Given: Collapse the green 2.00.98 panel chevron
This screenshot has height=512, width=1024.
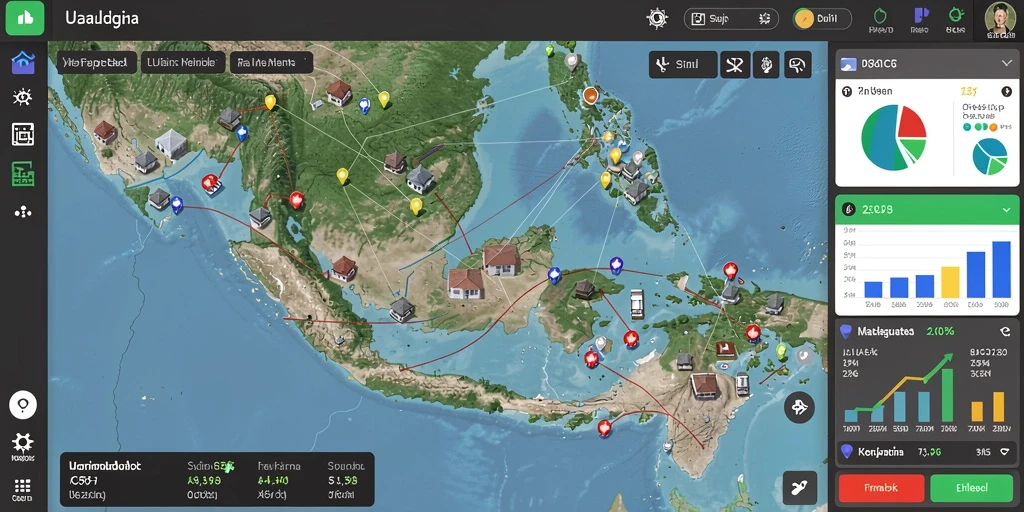Looking at the screenshot, I should [x=1006, y=210].
